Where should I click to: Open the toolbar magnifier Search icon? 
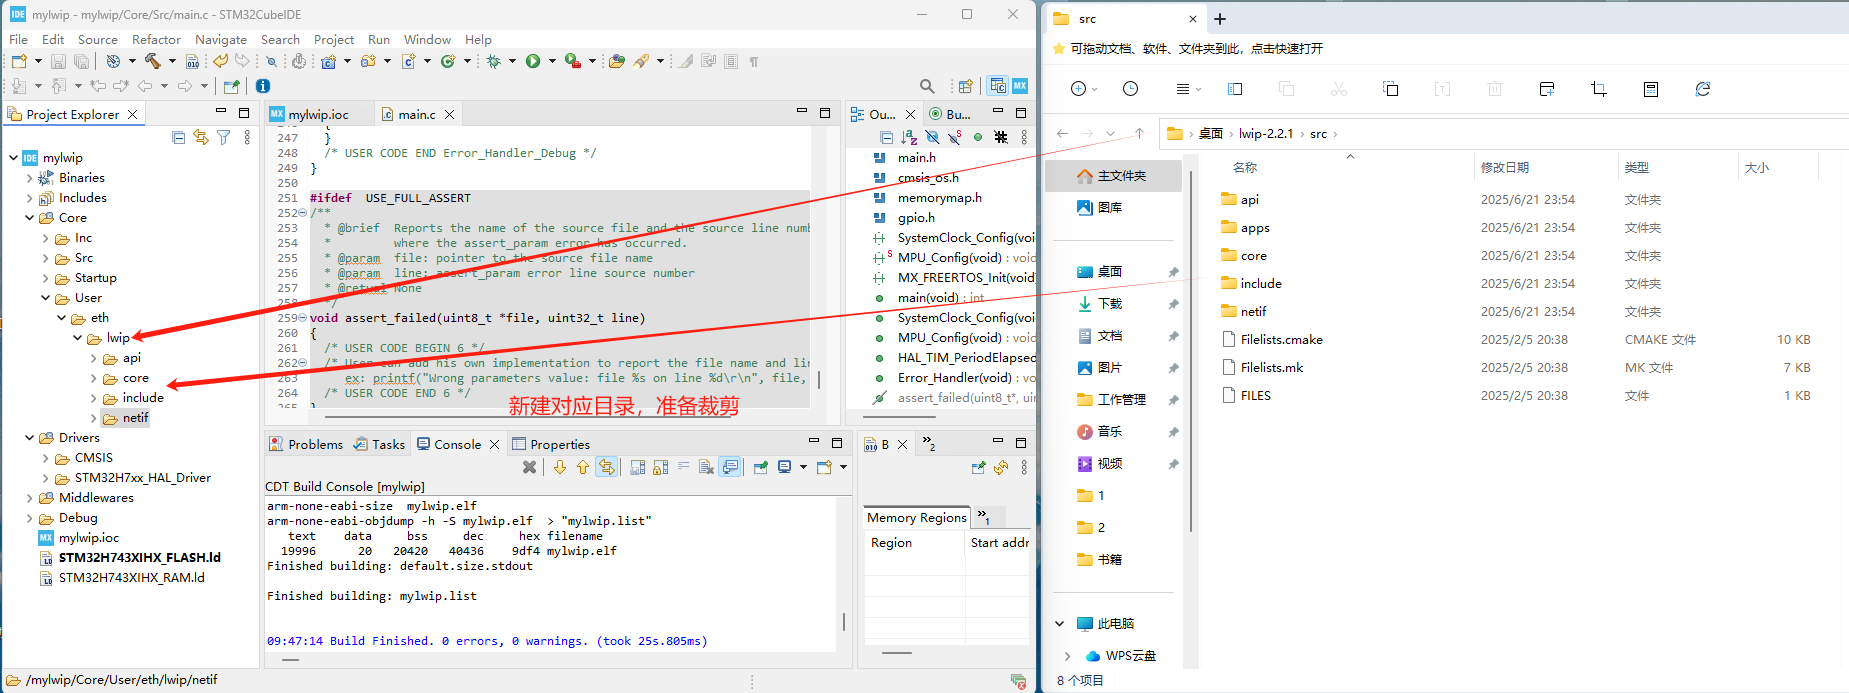927,87
